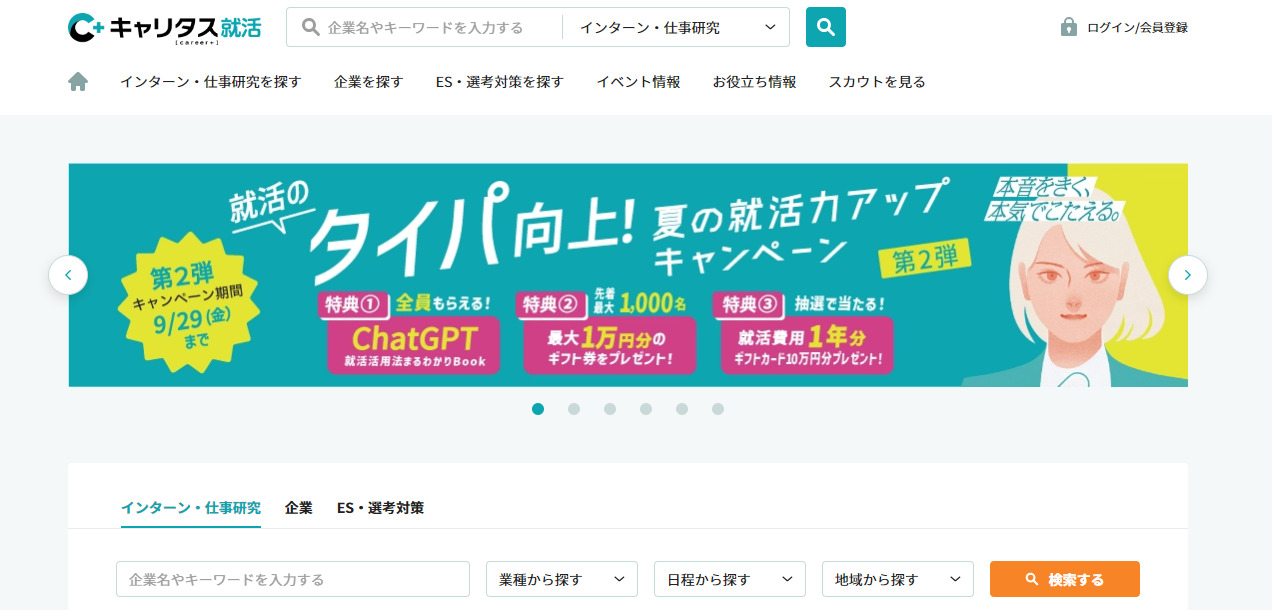Select the fourth carousel dot
The width and height of the screenshot is (1272, 610).
pos(646,409)
